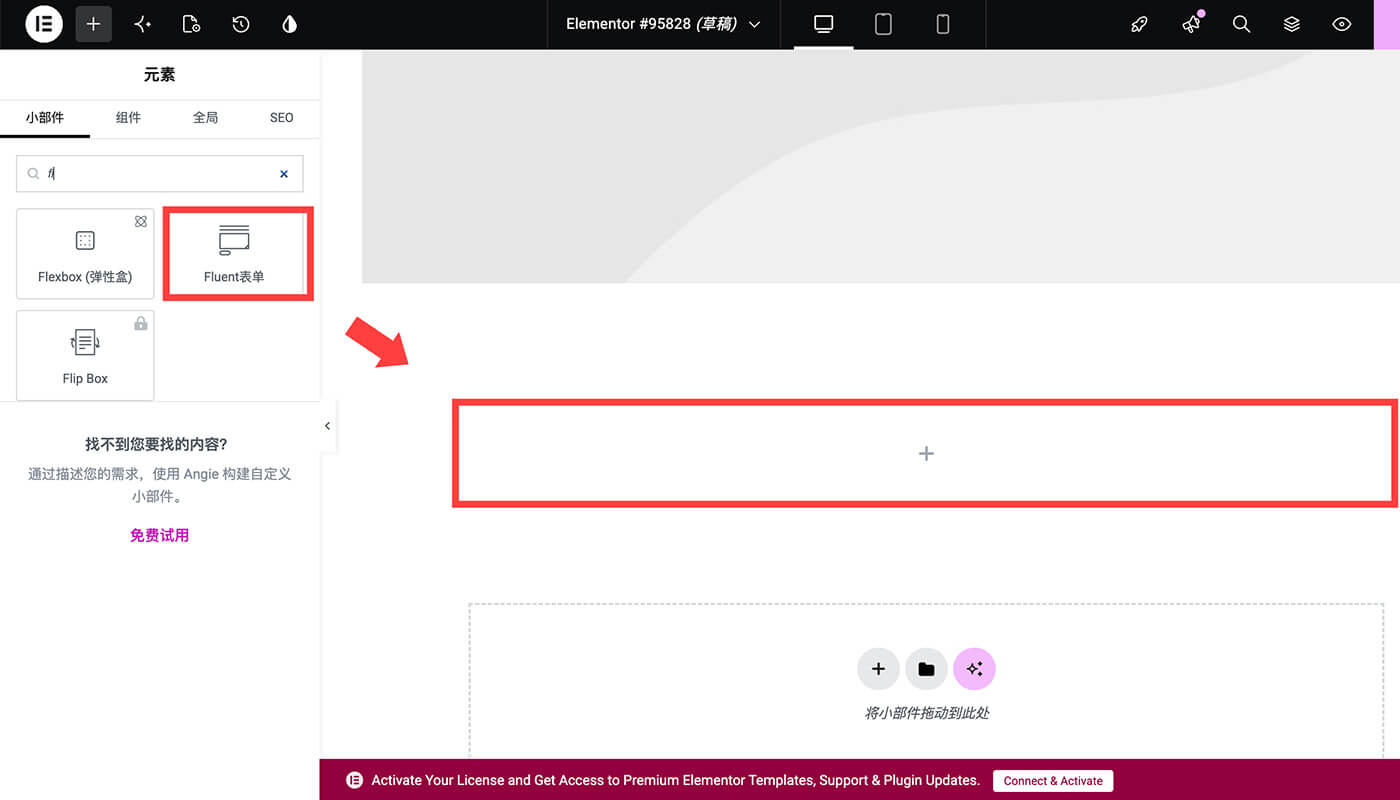Click the rocket icon in top bar

point(1139,24)
